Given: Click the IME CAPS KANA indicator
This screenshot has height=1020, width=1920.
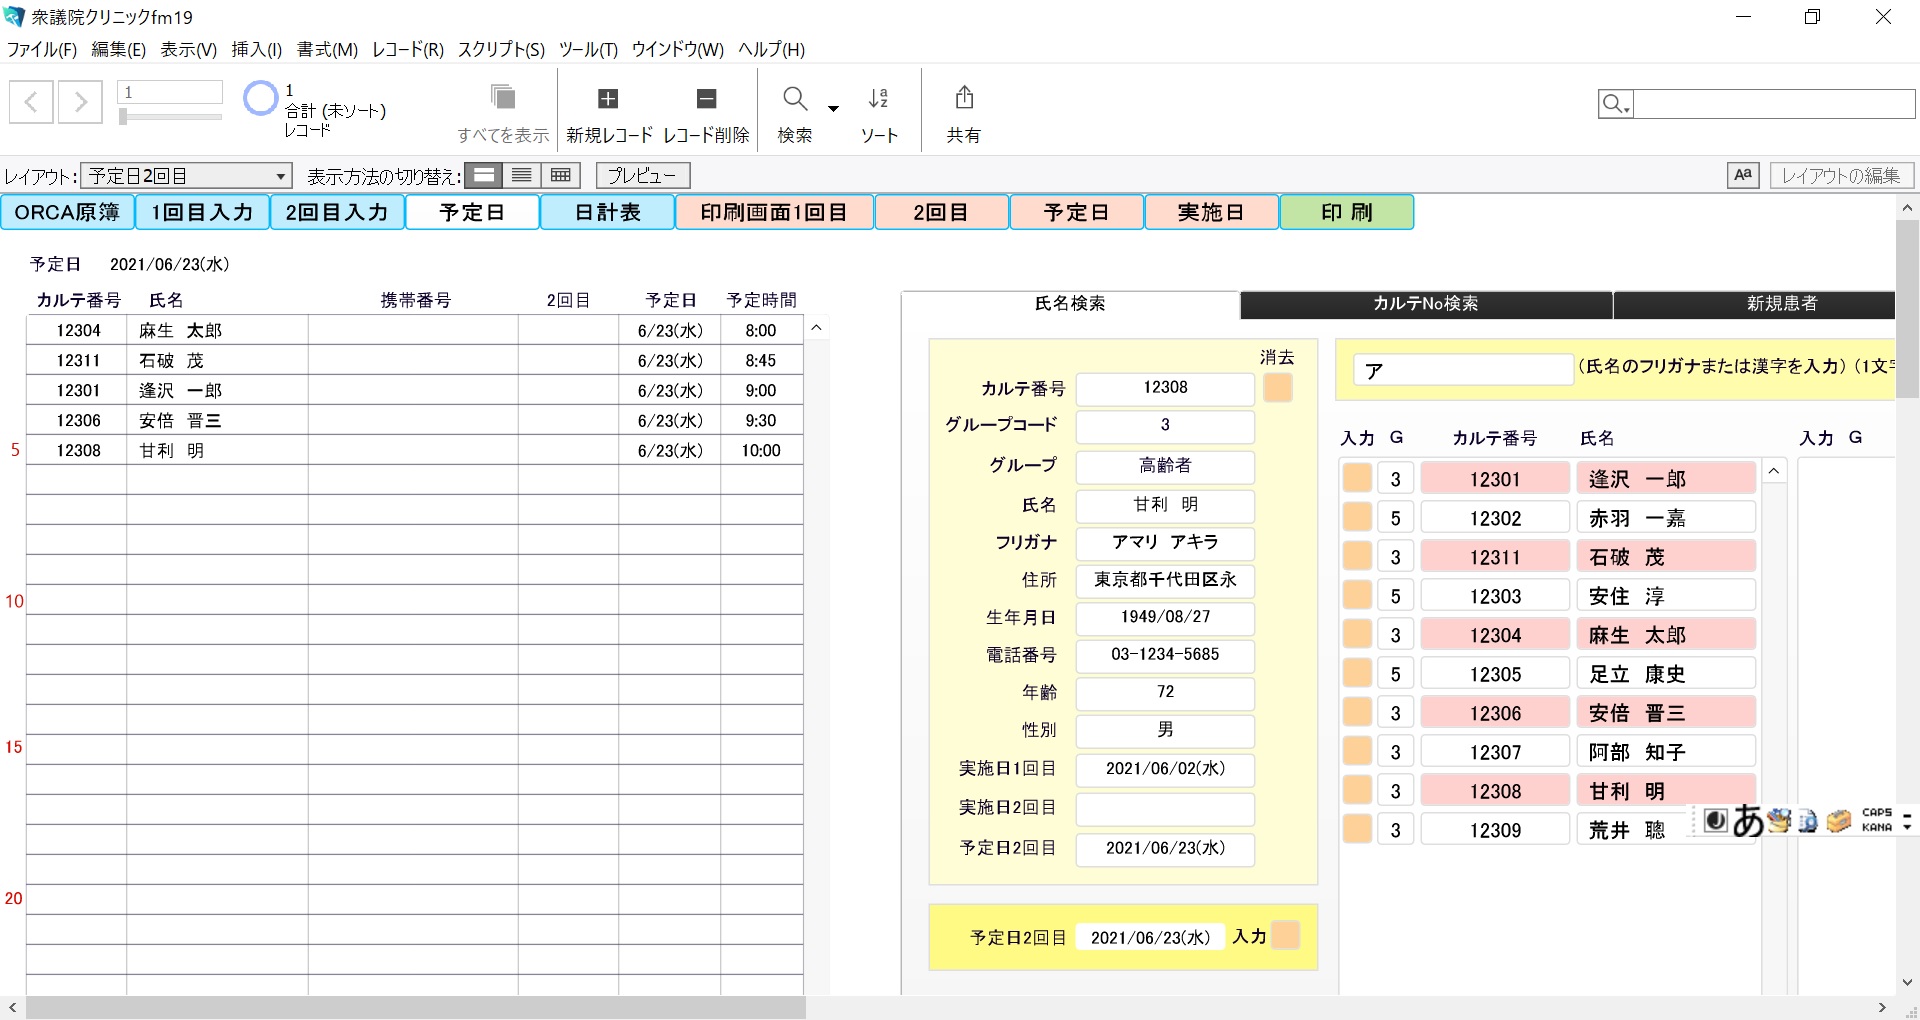Looking at the screenshot, I should tap(1877, 820).
